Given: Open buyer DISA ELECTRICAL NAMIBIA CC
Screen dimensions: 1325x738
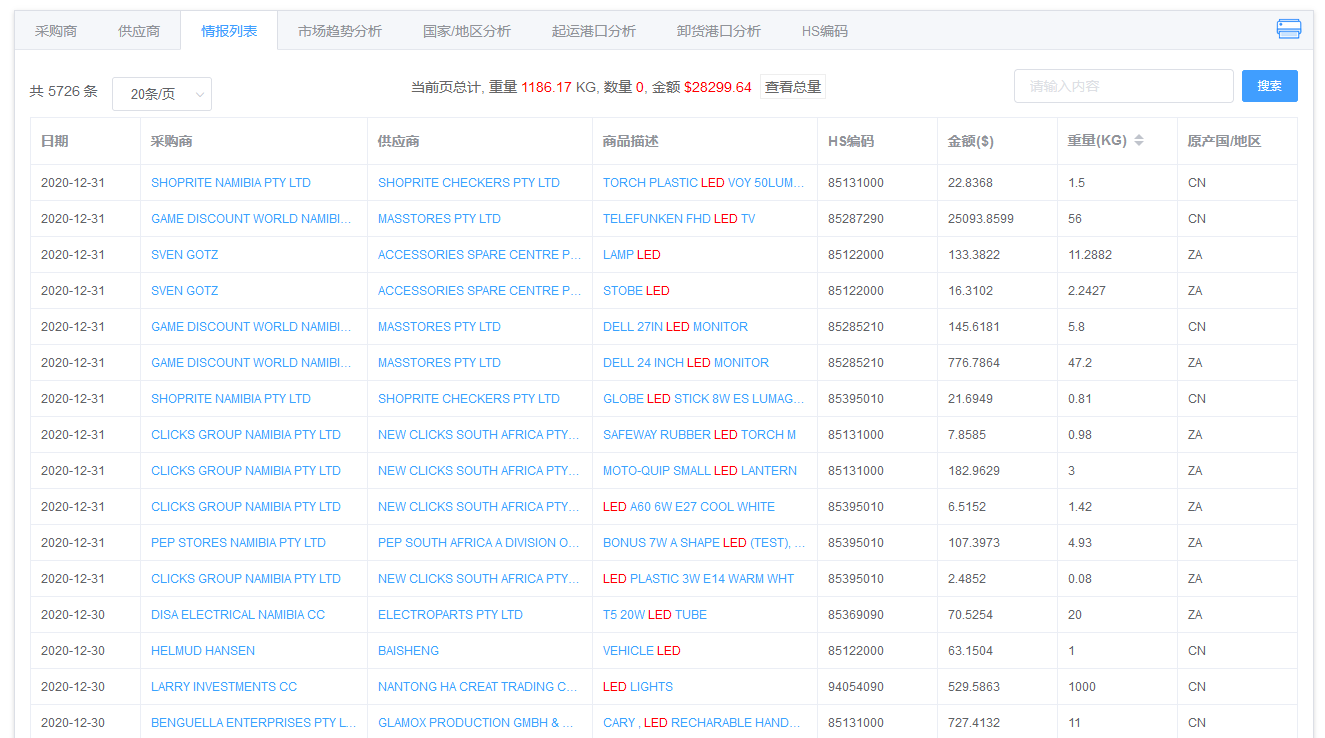Looking at the screenshot, I should (238, 615).
